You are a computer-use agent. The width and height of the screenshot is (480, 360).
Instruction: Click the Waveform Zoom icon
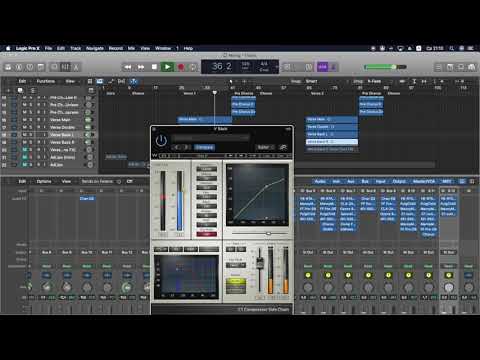(403, 81)
